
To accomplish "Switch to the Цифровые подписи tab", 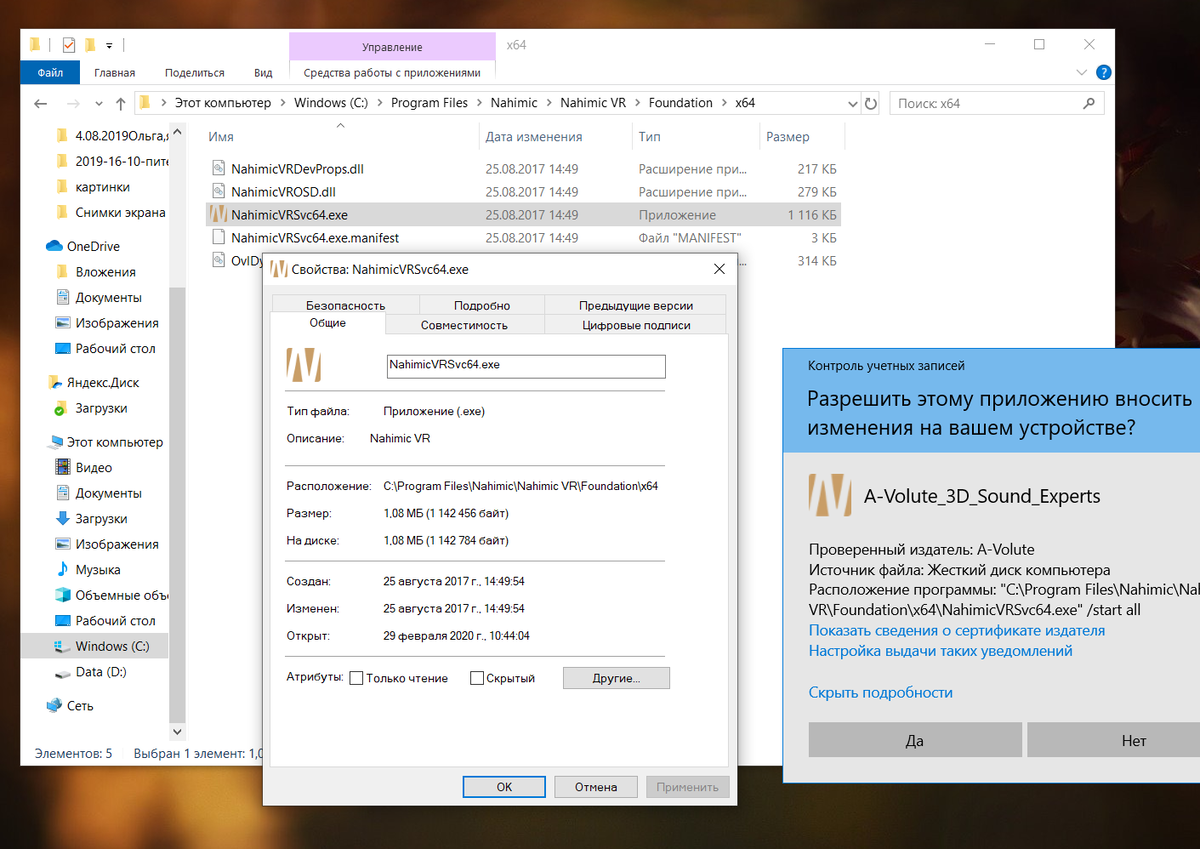I will coord(636,324).
